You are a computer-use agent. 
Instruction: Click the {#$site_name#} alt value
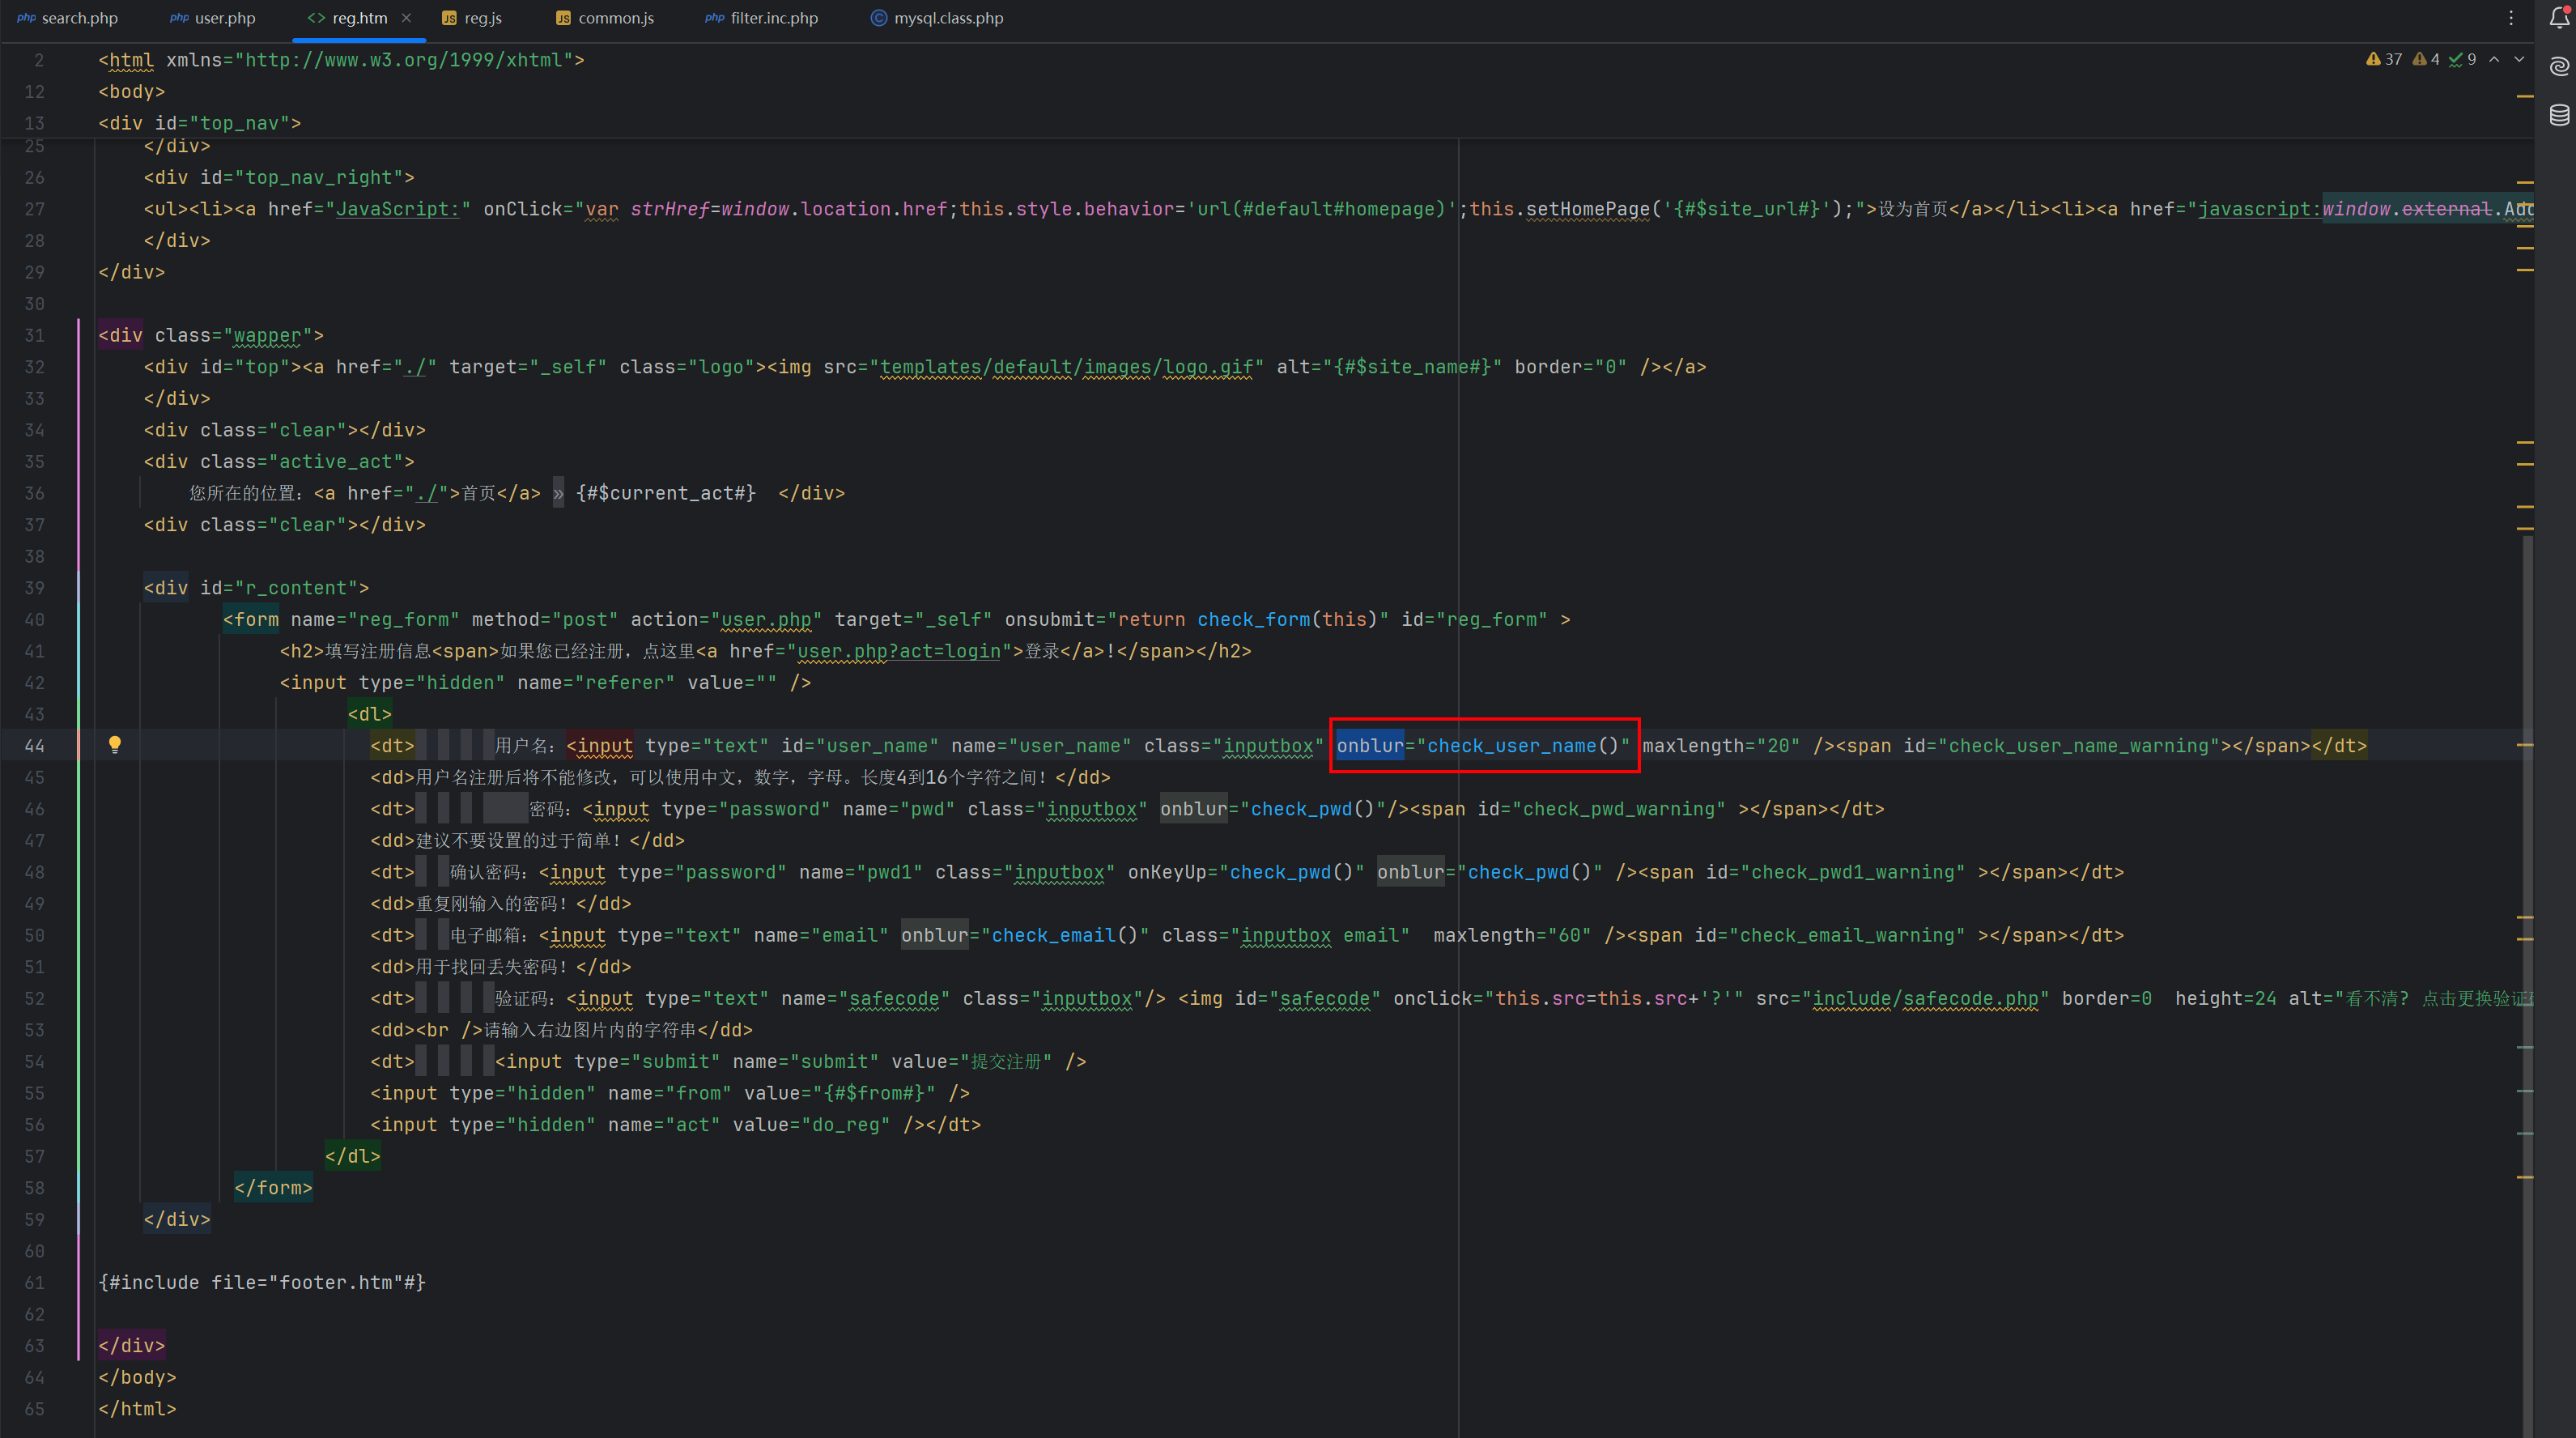point(1412,367)
